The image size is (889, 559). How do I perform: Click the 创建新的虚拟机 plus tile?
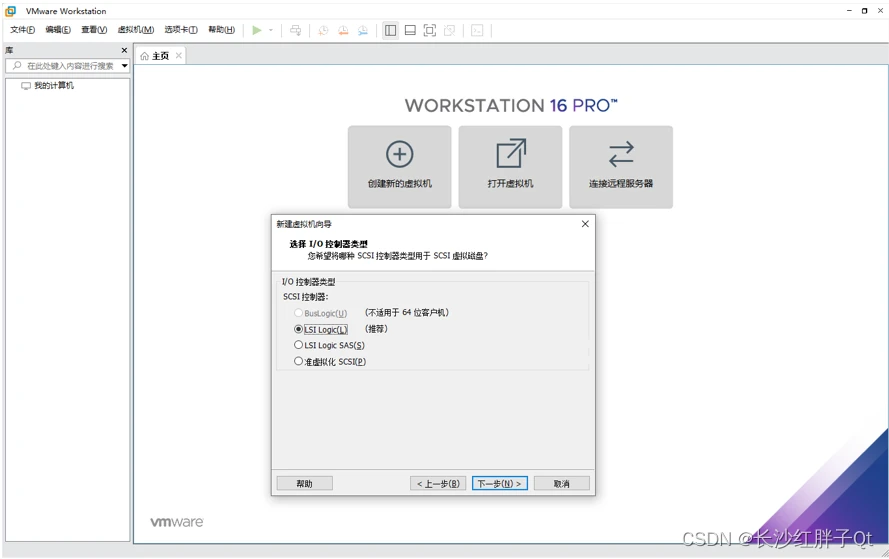point(400,167)
